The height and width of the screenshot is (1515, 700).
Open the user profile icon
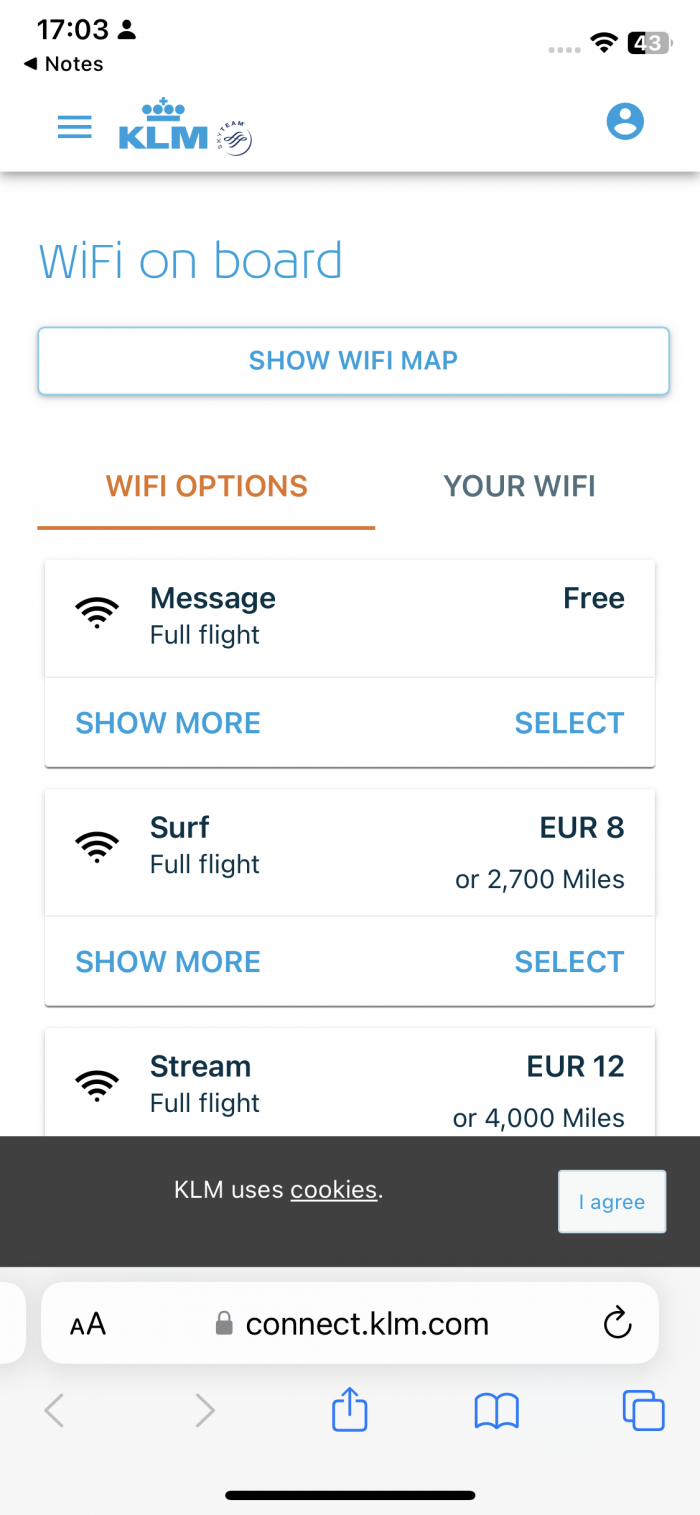click(625, 122)
